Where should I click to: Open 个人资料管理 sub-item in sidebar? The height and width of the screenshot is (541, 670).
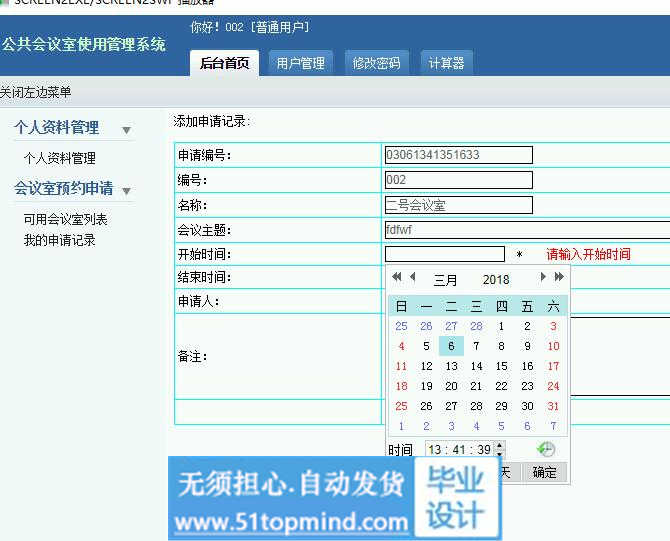tap(60, 158)
